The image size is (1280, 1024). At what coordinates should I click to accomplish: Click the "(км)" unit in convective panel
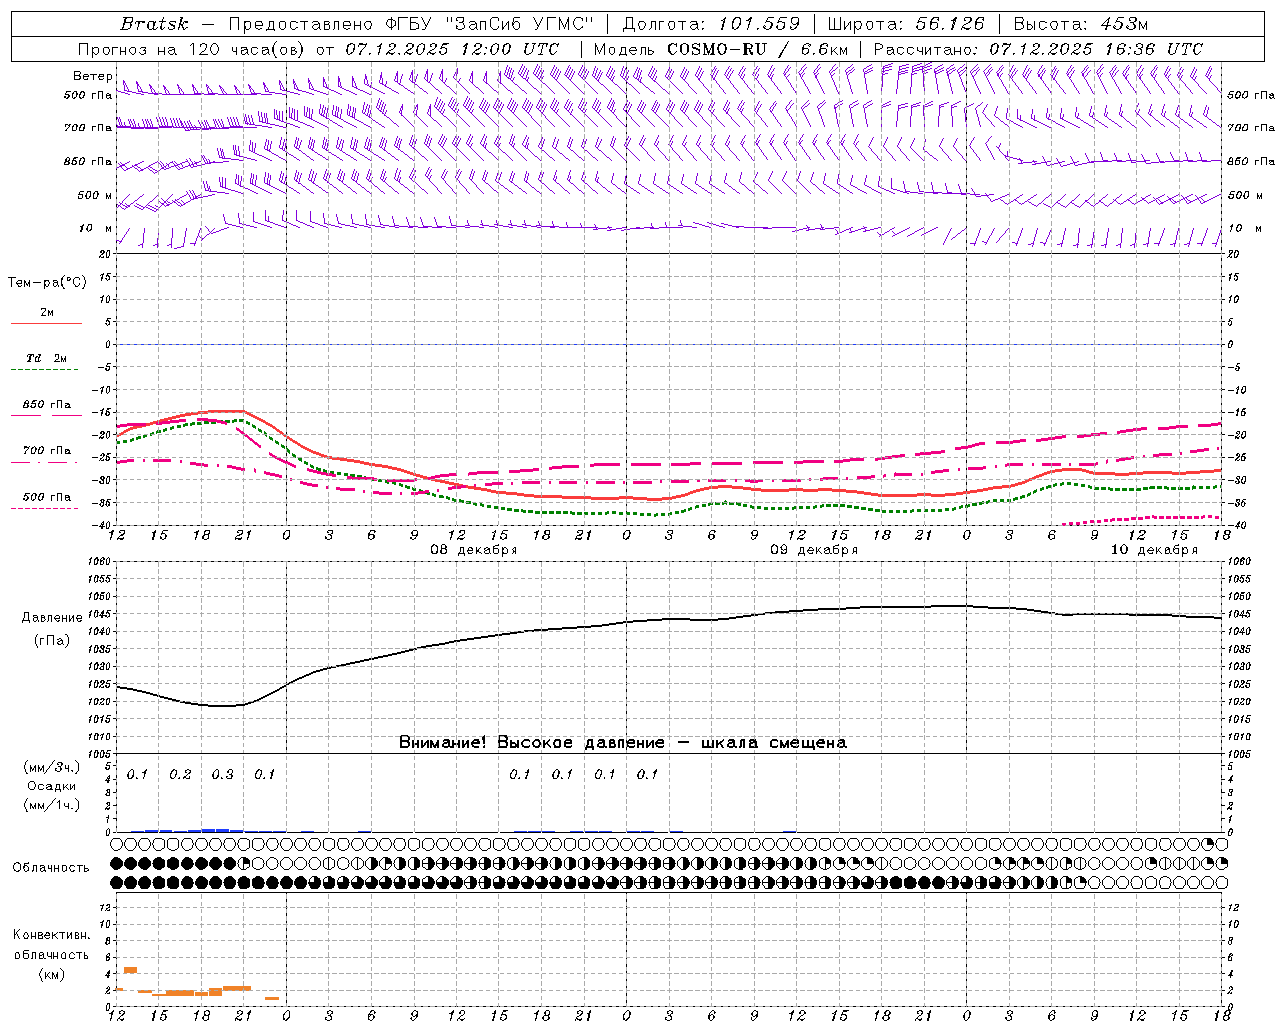52,973
